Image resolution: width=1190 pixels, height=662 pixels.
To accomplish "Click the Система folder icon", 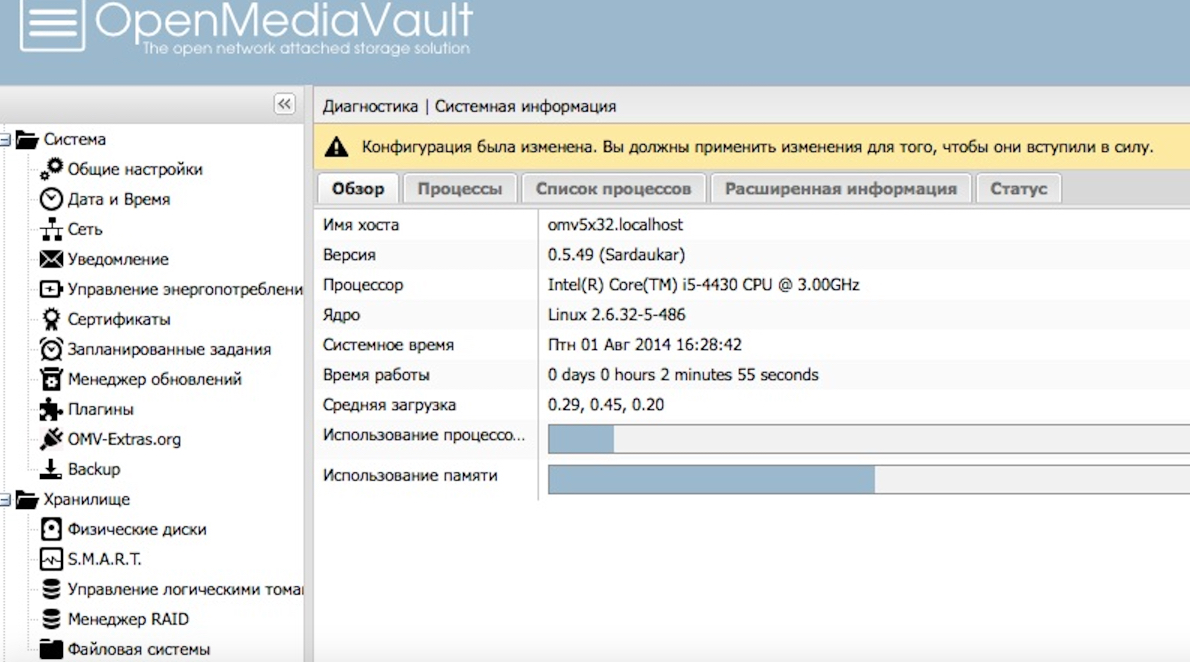I will 27,140.
